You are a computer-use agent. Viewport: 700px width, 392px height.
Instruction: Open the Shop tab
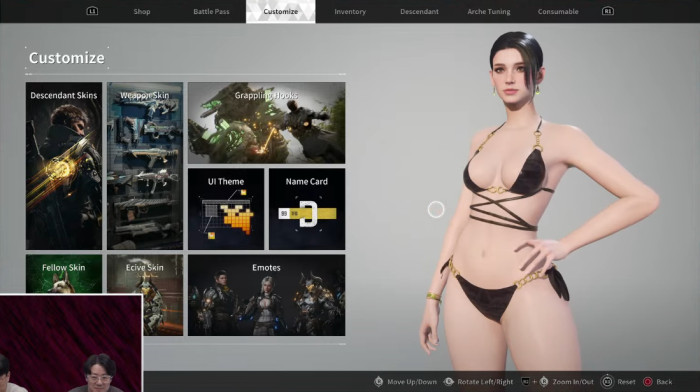(x=142, y=12)
